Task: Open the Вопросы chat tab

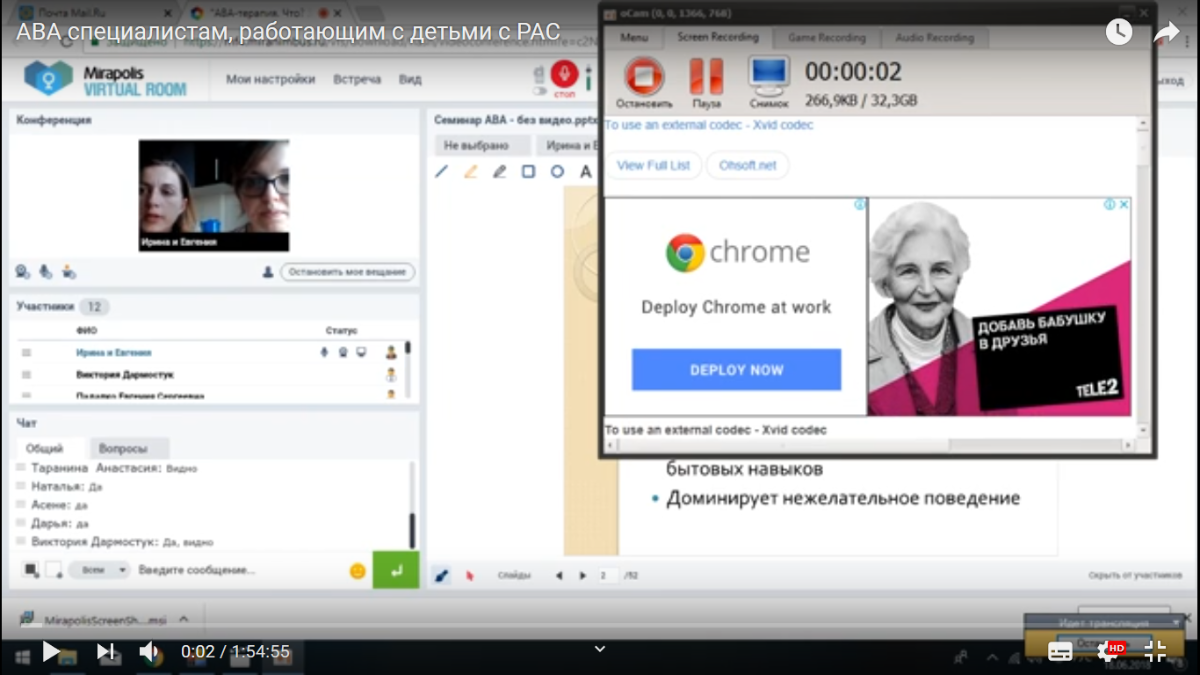Action: tap(123, 449)
